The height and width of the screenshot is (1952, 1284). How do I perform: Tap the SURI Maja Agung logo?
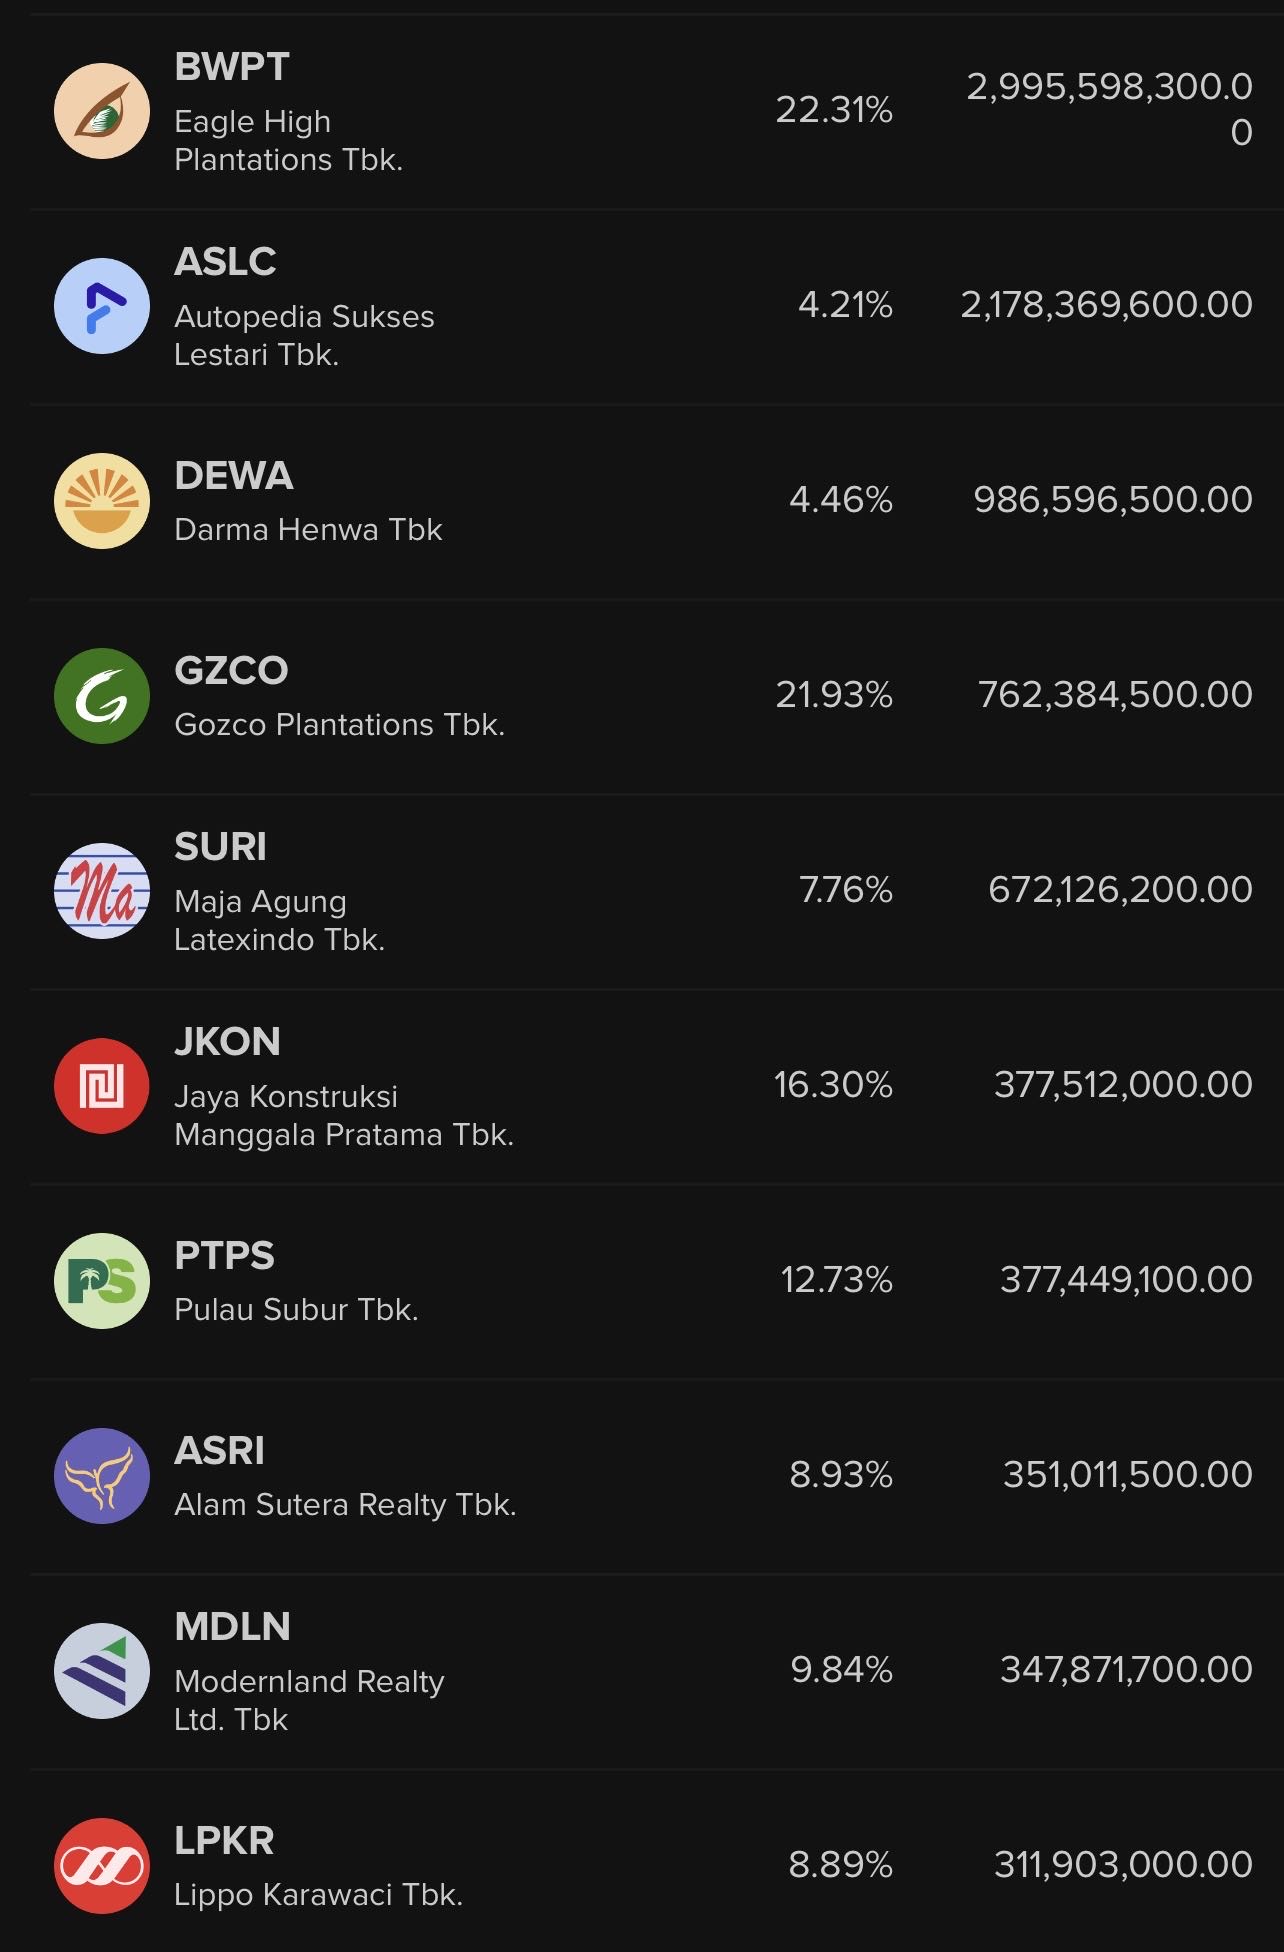pos(102,891)
